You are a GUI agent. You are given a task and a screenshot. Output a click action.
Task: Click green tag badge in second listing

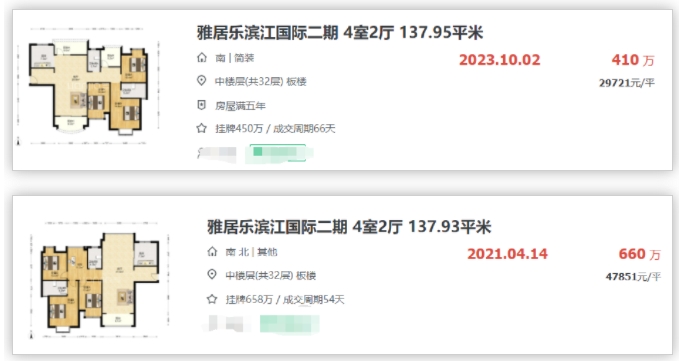pyautogui.click(x=289, y=324)
